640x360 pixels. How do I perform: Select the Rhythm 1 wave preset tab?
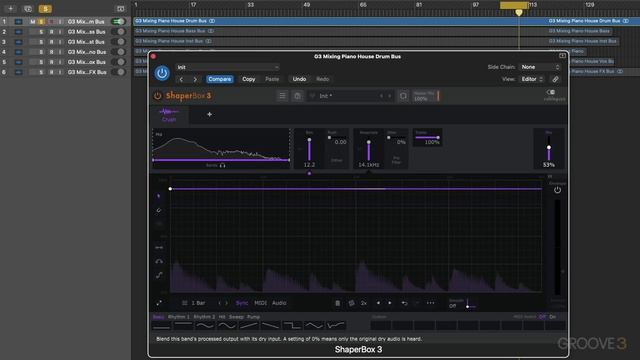[x=178, y=317]
